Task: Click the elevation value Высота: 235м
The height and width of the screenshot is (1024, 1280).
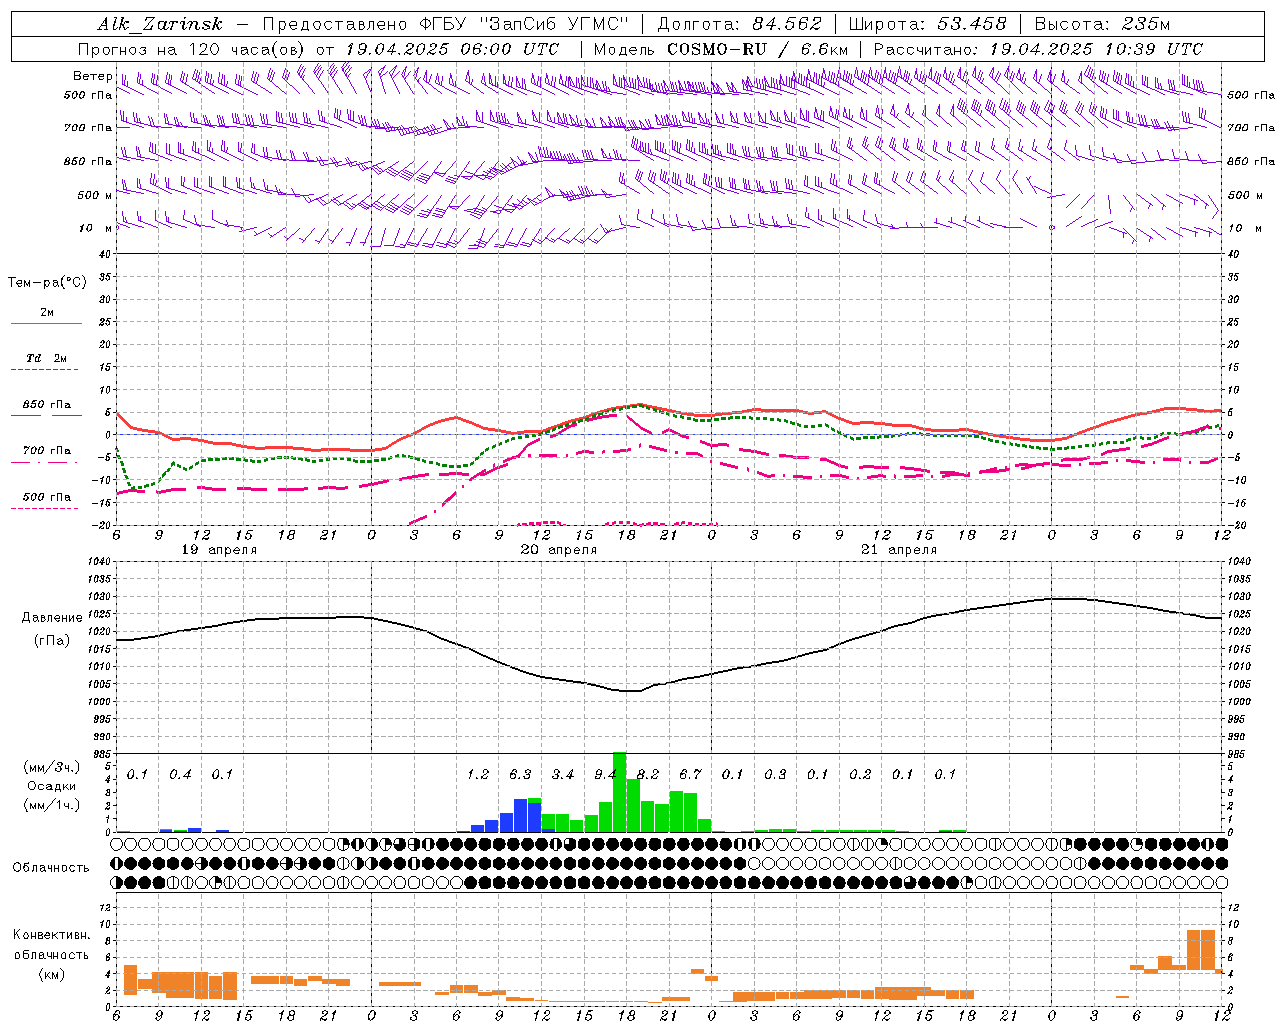Action: [1102, 24]
